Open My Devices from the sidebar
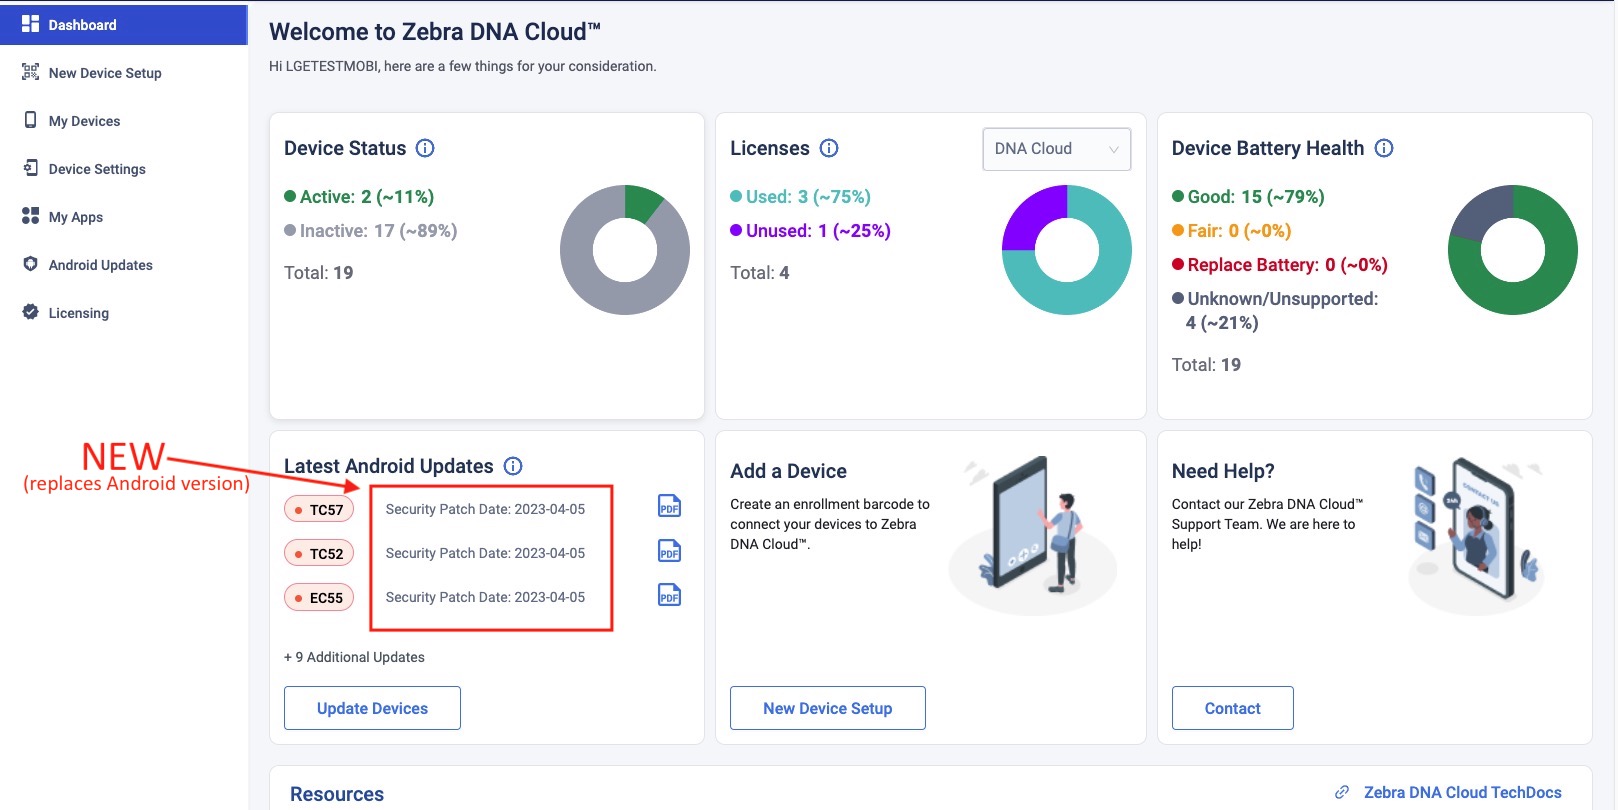The image size is (1618, 810). point(84,121)
